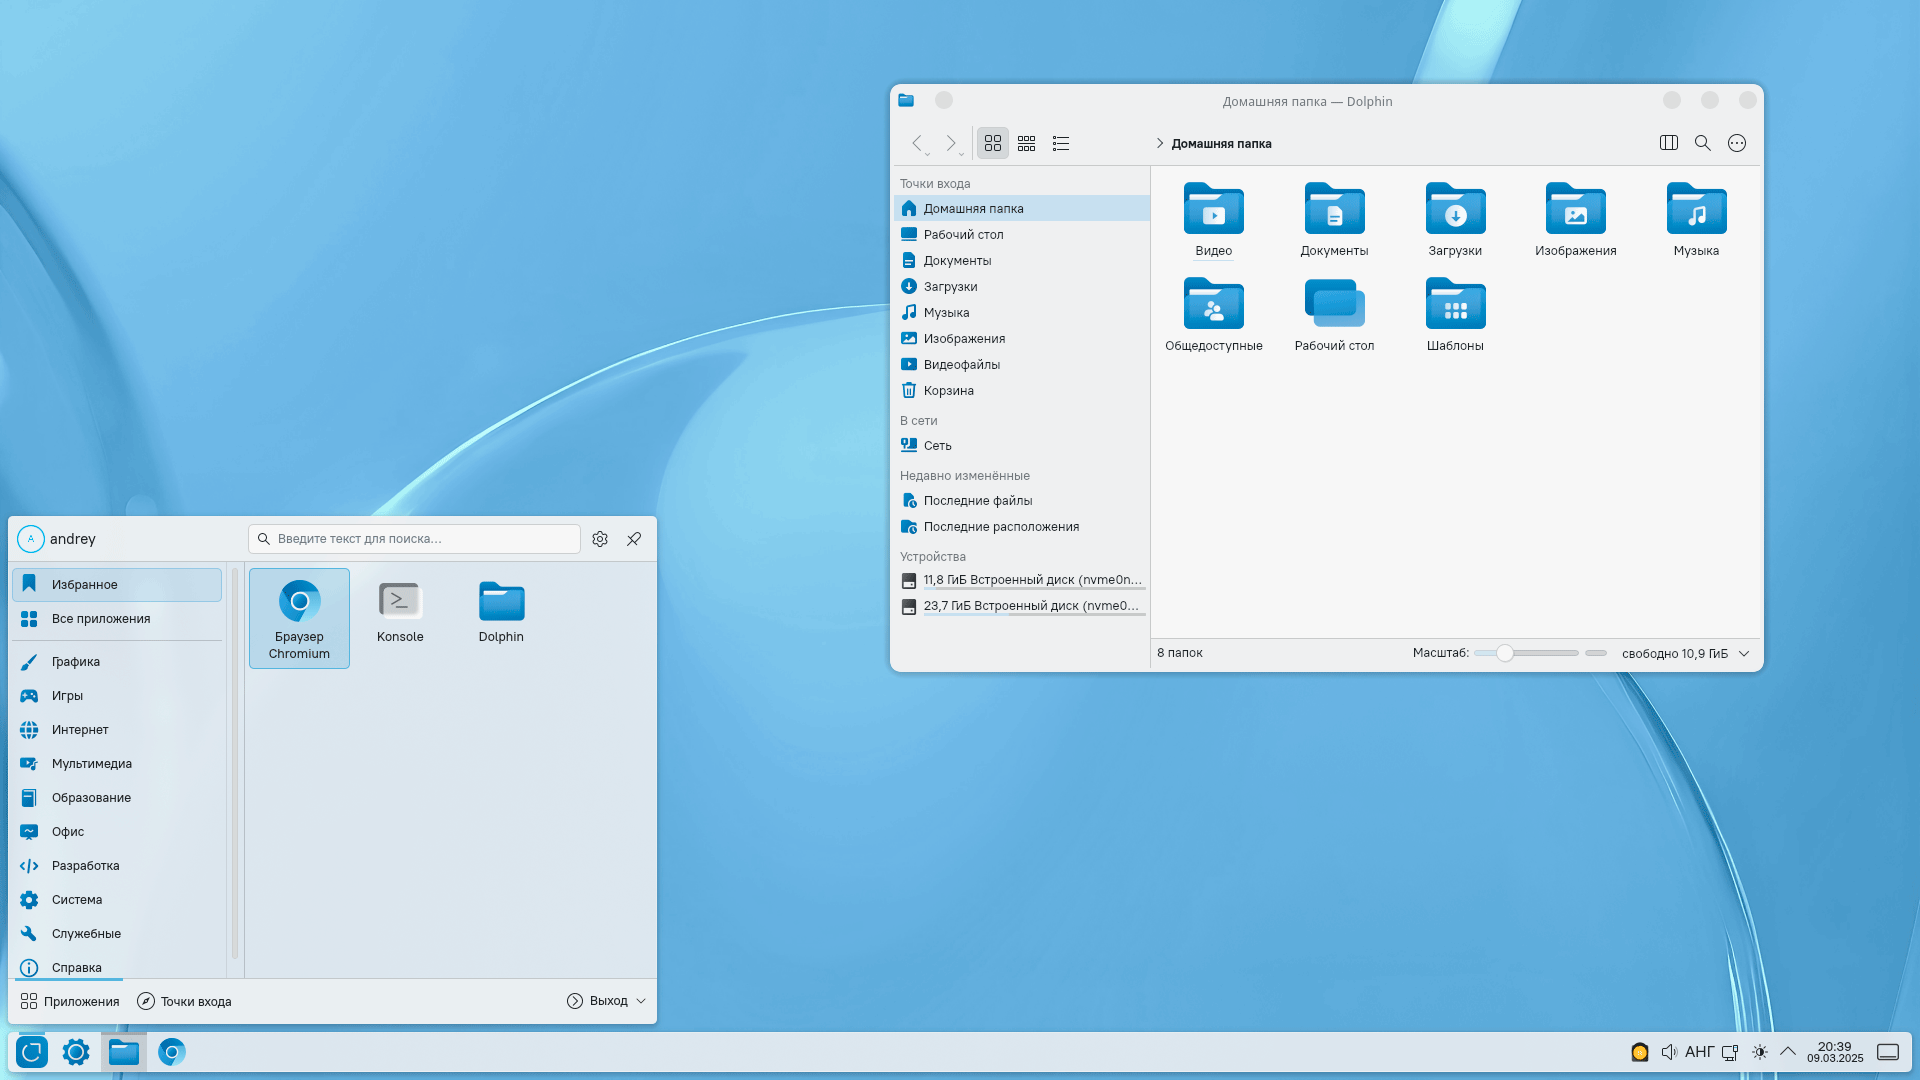1920x1080 pixels.
Task: Open launcher configuration sliders icon
Action: [x=600, y=539]
